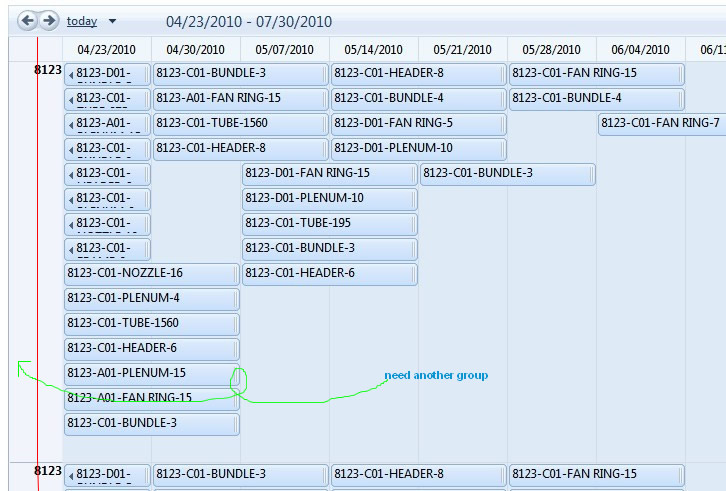This screenshot has width=726, height=491.
Task: Select the 05/07/2010 column header
Action: click(284, 50)
